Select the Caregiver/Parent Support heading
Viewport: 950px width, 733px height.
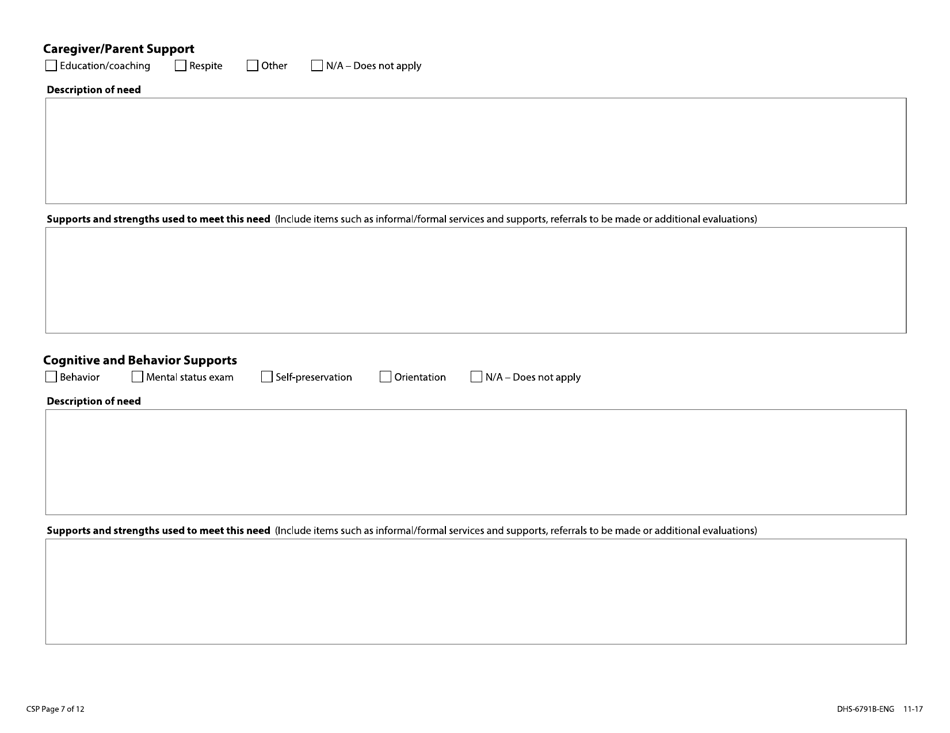(118, 48)
